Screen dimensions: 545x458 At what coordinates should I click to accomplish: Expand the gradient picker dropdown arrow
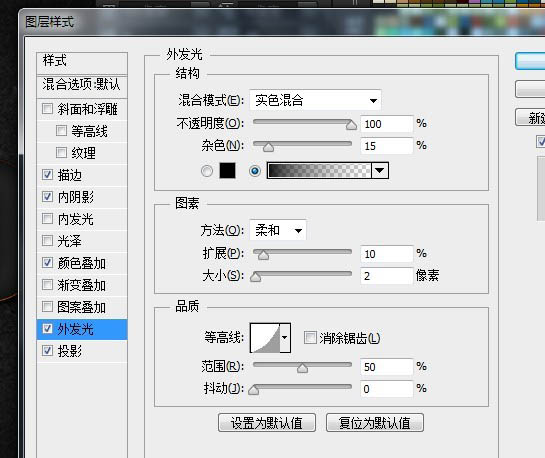click(x=380, y=171)
